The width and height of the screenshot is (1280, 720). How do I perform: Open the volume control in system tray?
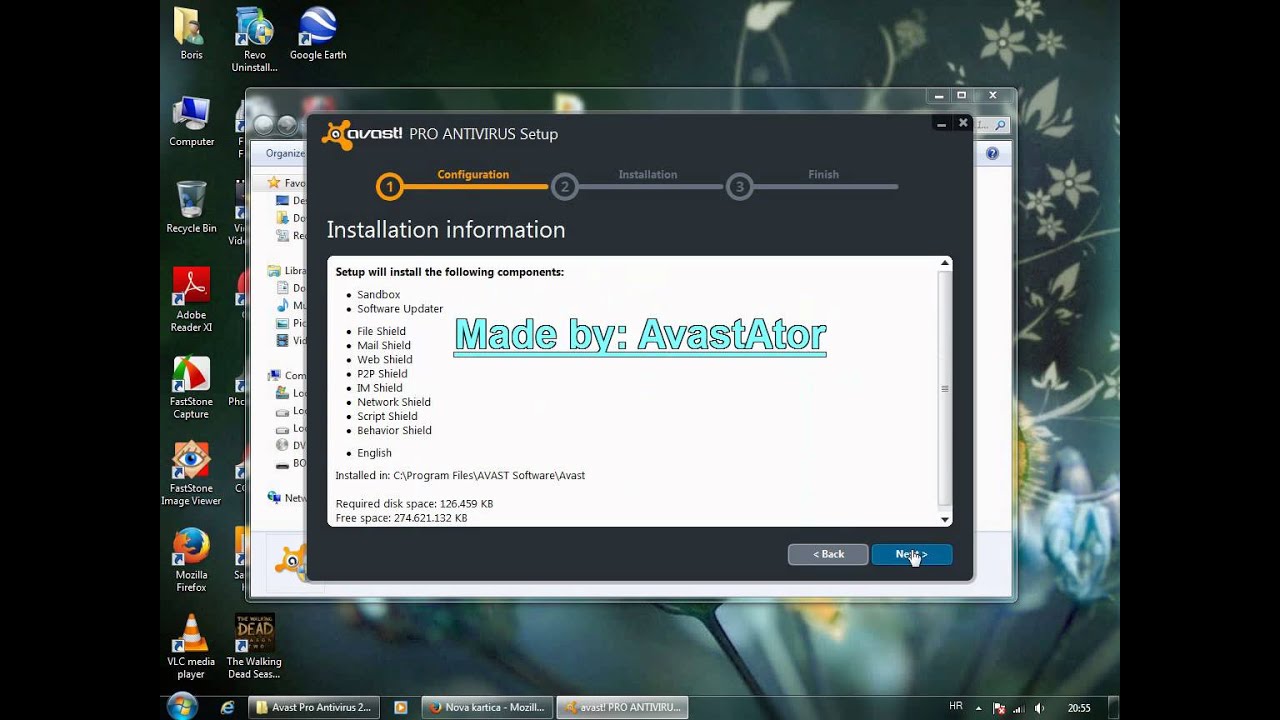pyautogui.click(x=1038, y=708)
